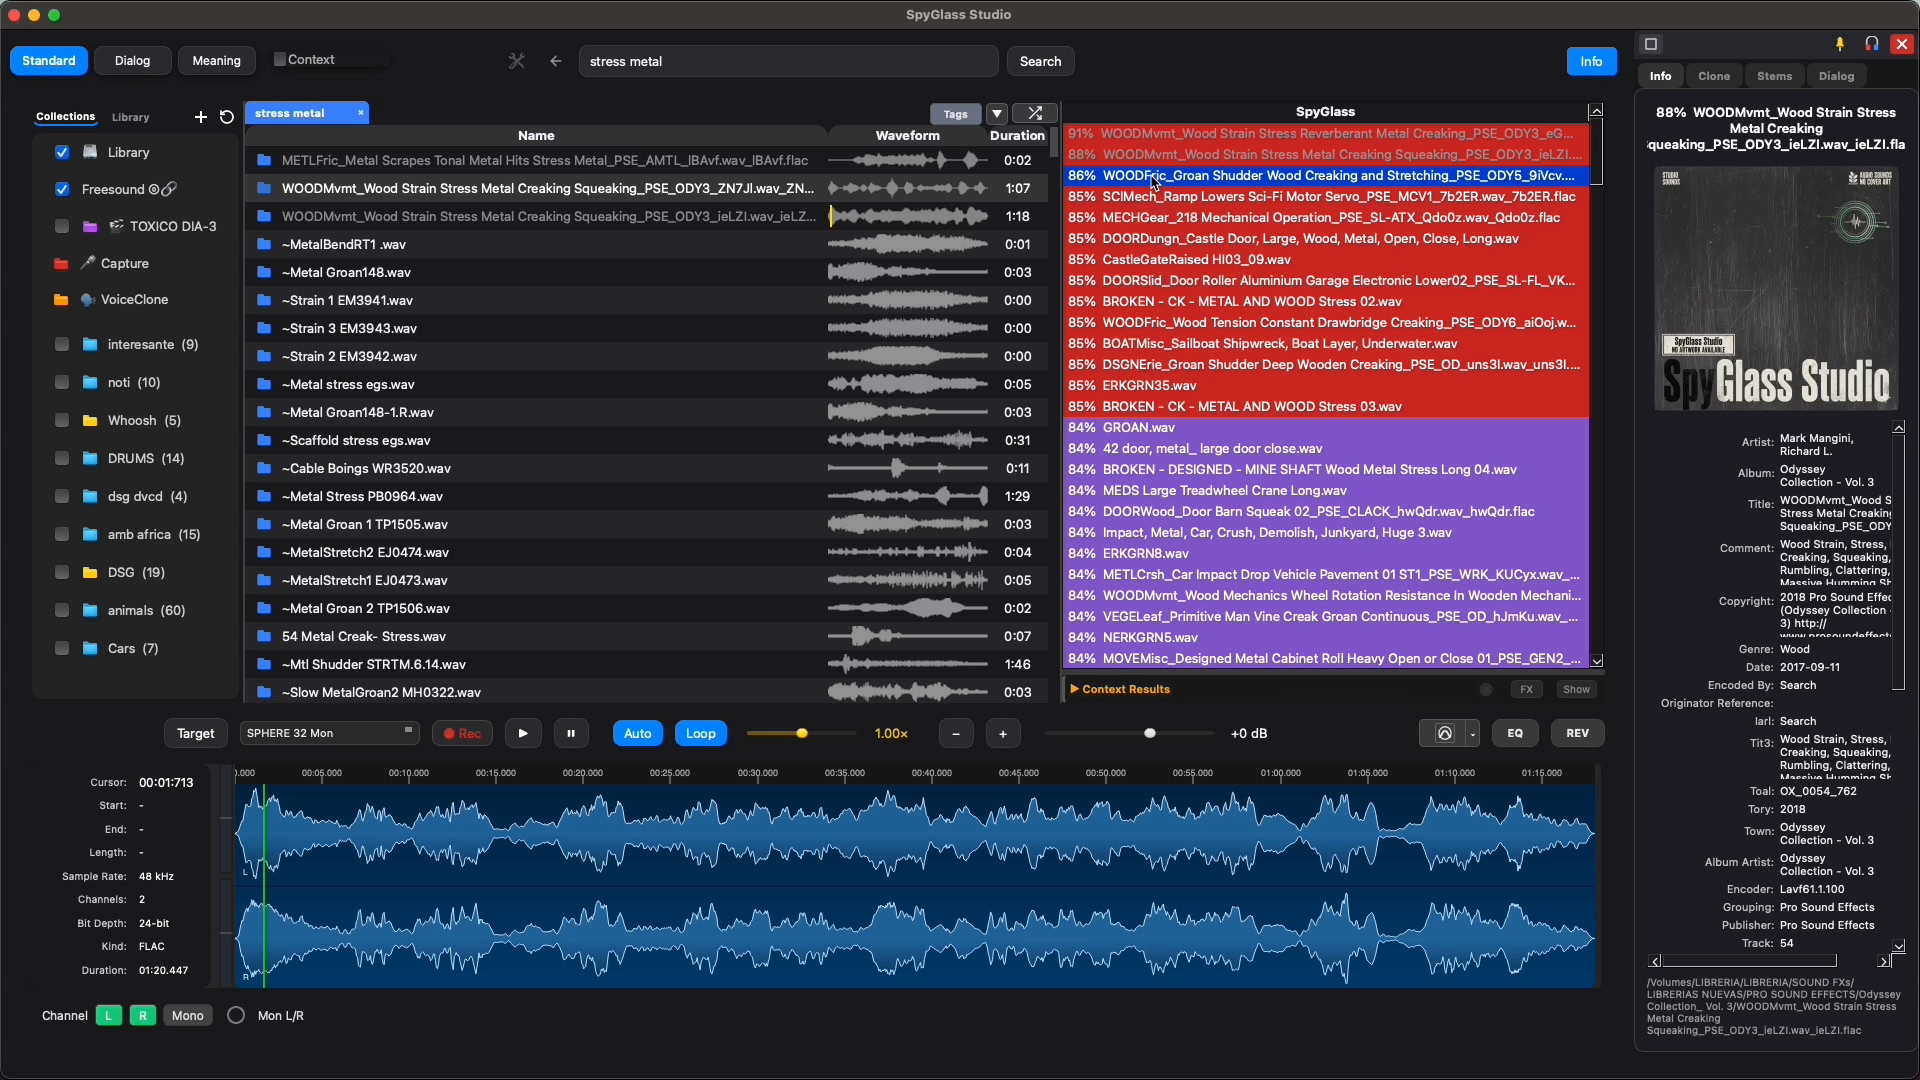Enable the Context checkbox
Image resolution: width=1920 pixels, height=1080 pixels.
tap(280, 60)
